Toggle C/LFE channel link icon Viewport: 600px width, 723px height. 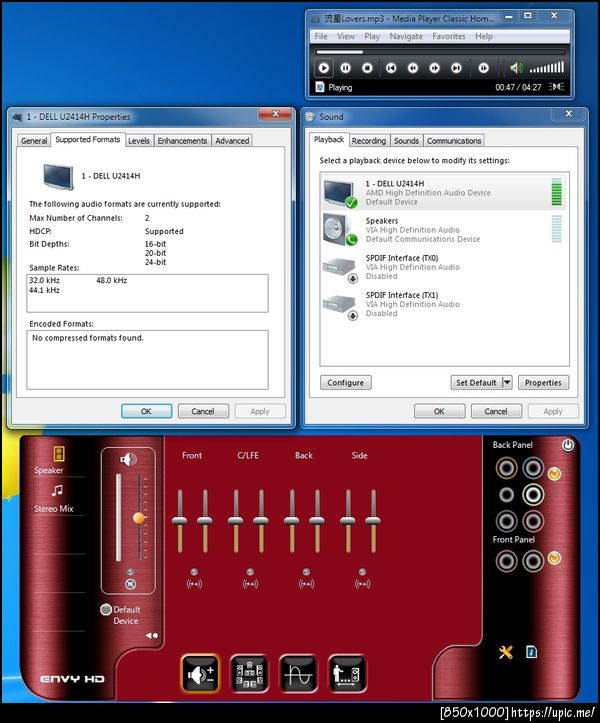click(x=250, y=584)
